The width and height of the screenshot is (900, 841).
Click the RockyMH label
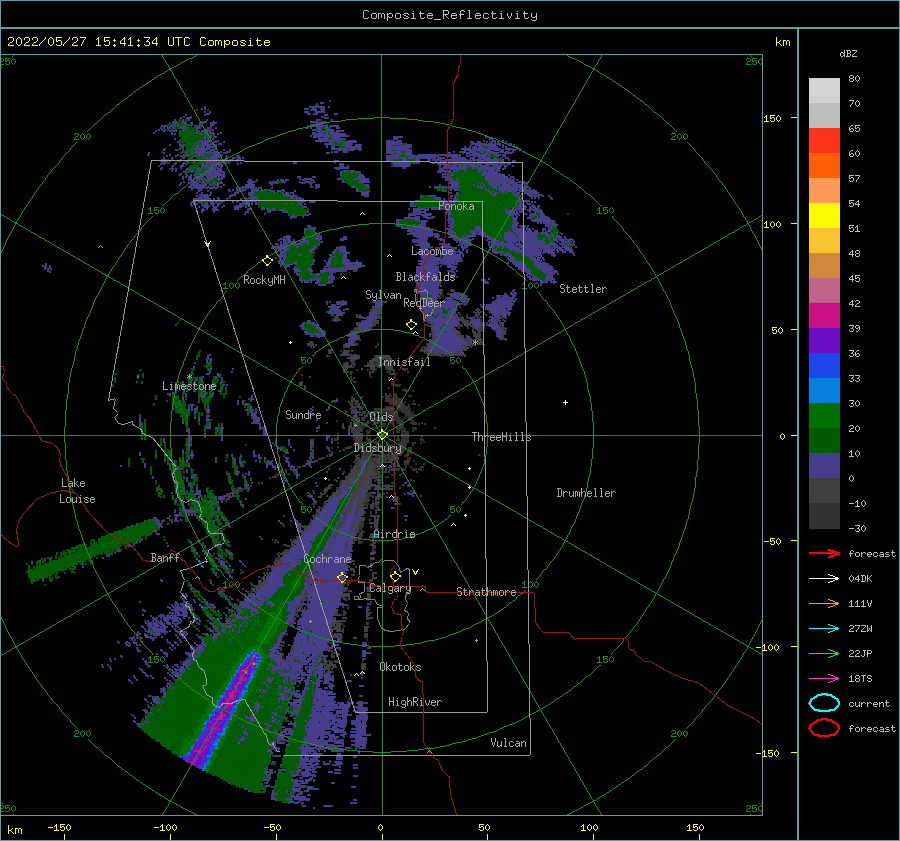coord(264,280)
